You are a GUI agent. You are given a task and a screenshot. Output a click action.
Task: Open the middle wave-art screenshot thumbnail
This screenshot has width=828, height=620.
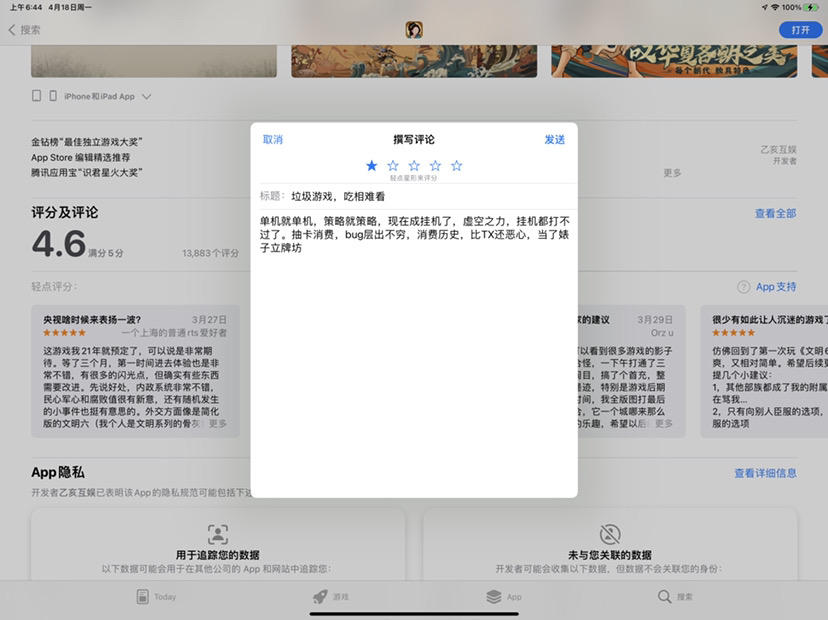pyautogui.click(x=414, y=61)
